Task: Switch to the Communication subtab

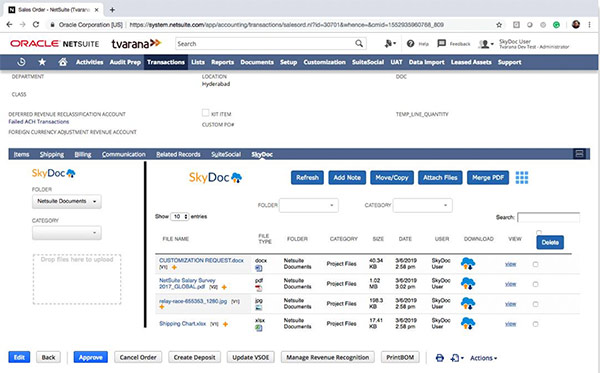Action: tap(124, 154)
